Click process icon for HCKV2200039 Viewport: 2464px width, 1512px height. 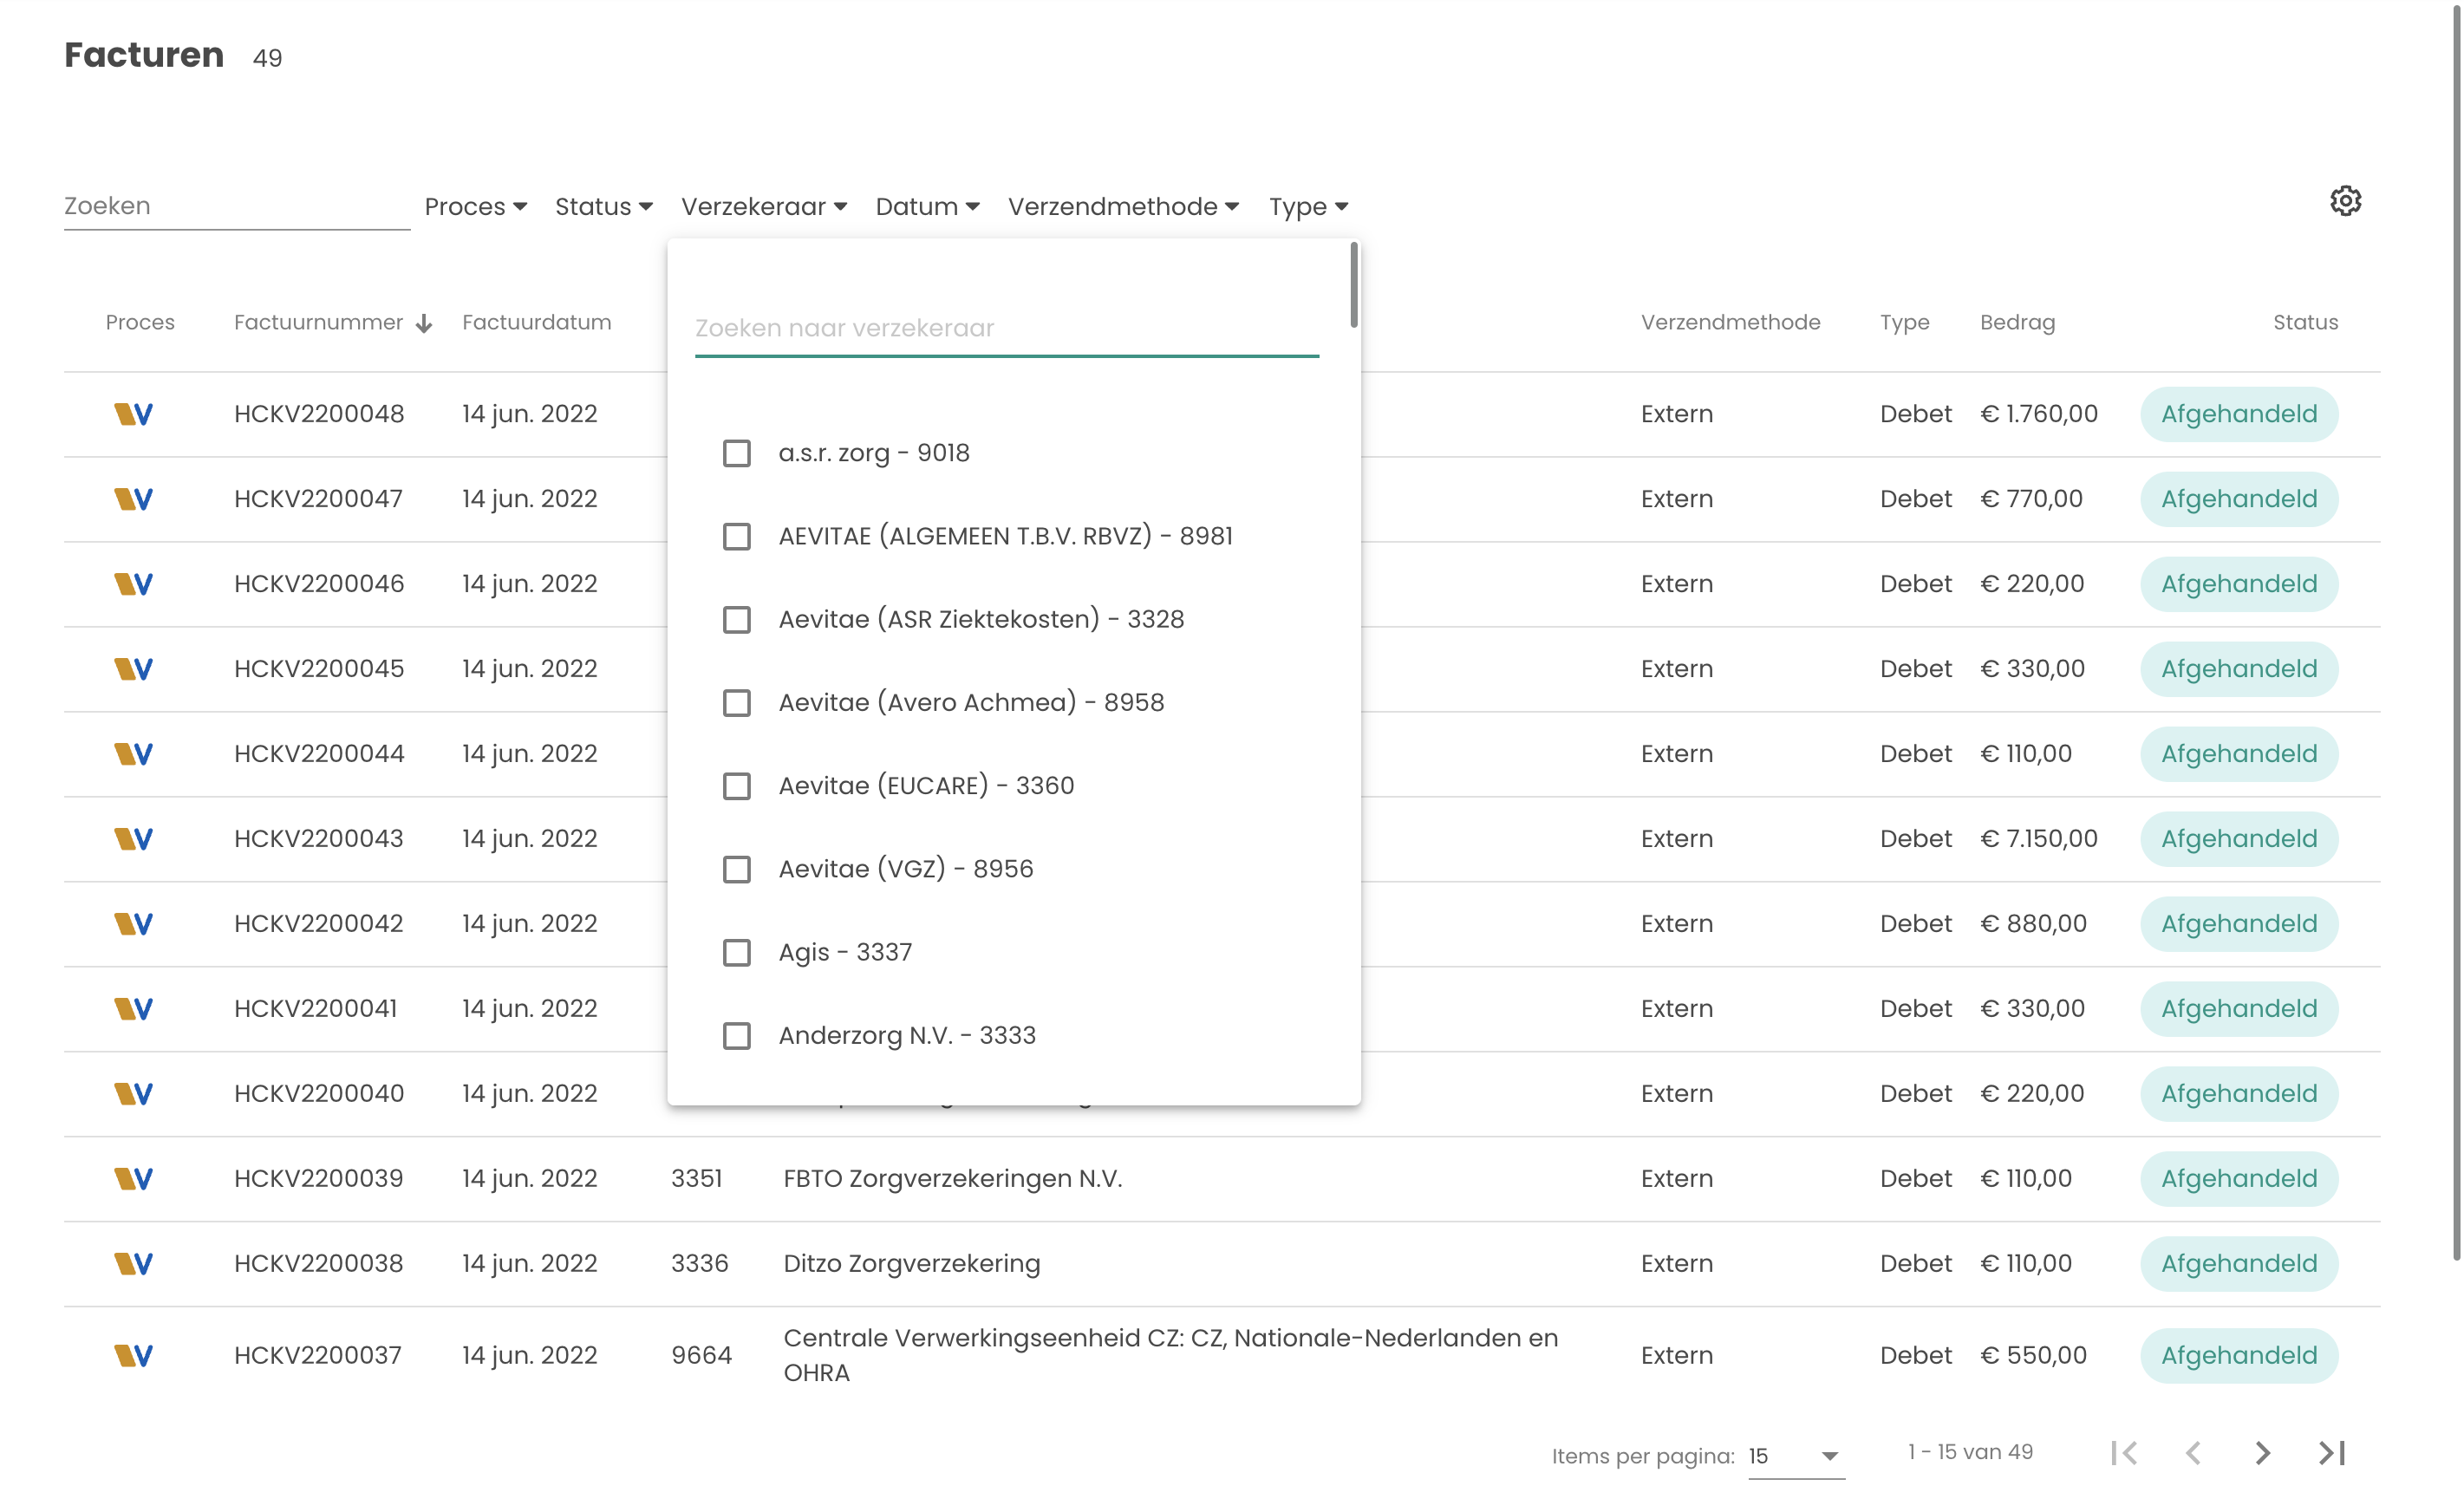click(133, 1179)
